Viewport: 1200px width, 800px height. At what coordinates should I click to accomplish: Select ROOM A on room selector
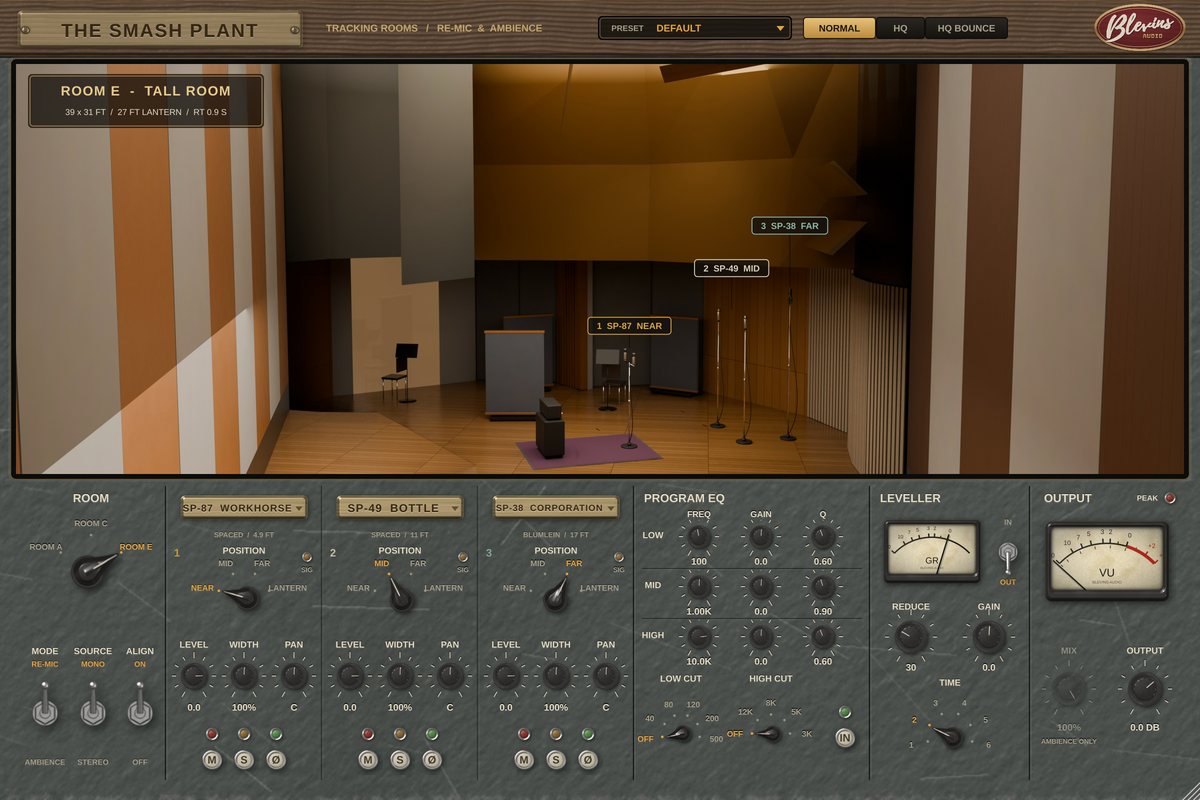tap(46, 547)
